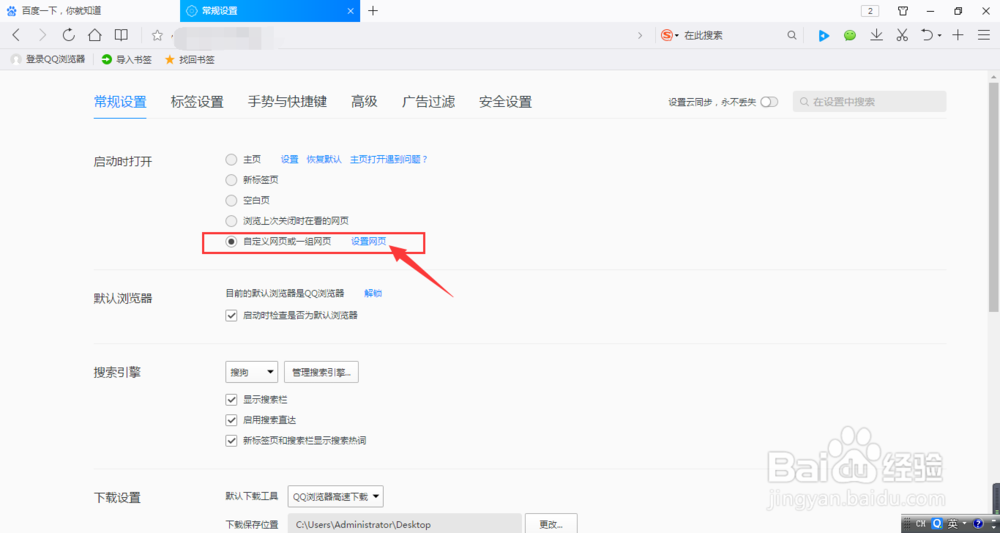Switch to the 安全设置 settings tab
Viewport: 1000px width, 533px height.
point(505,102)
